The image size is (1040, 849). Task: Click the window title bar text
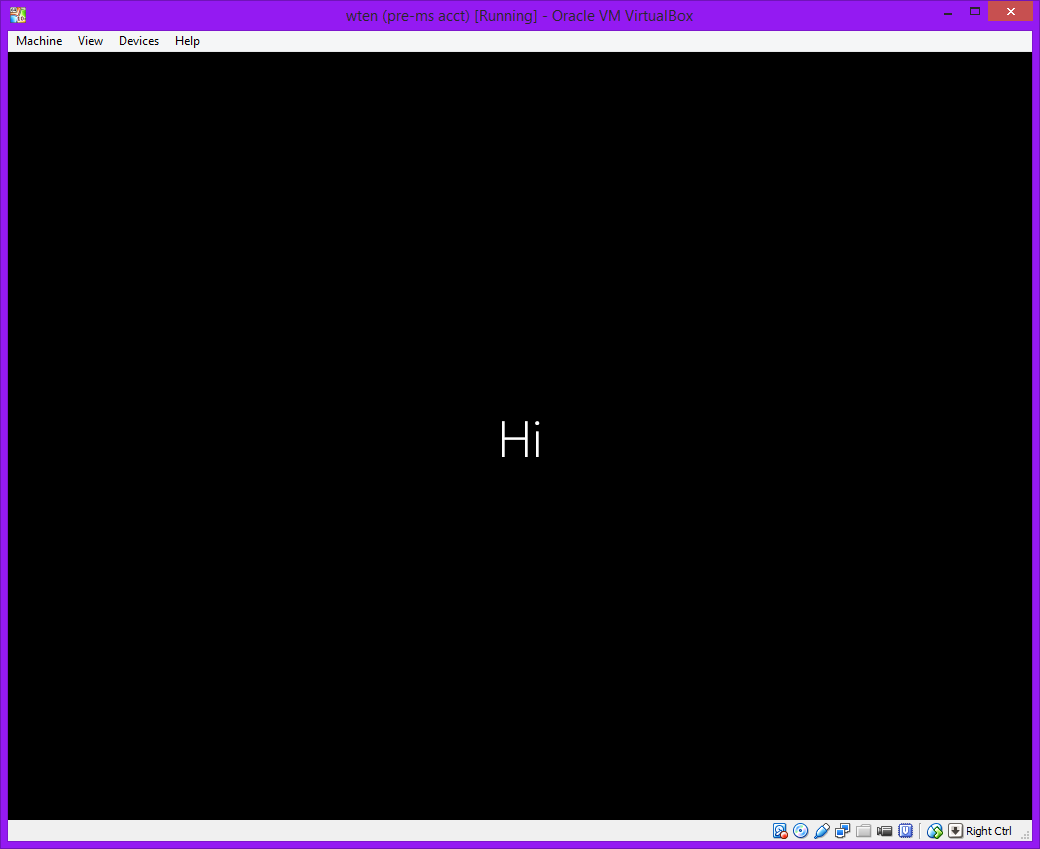pyautogui.click(x=519, y=15)
